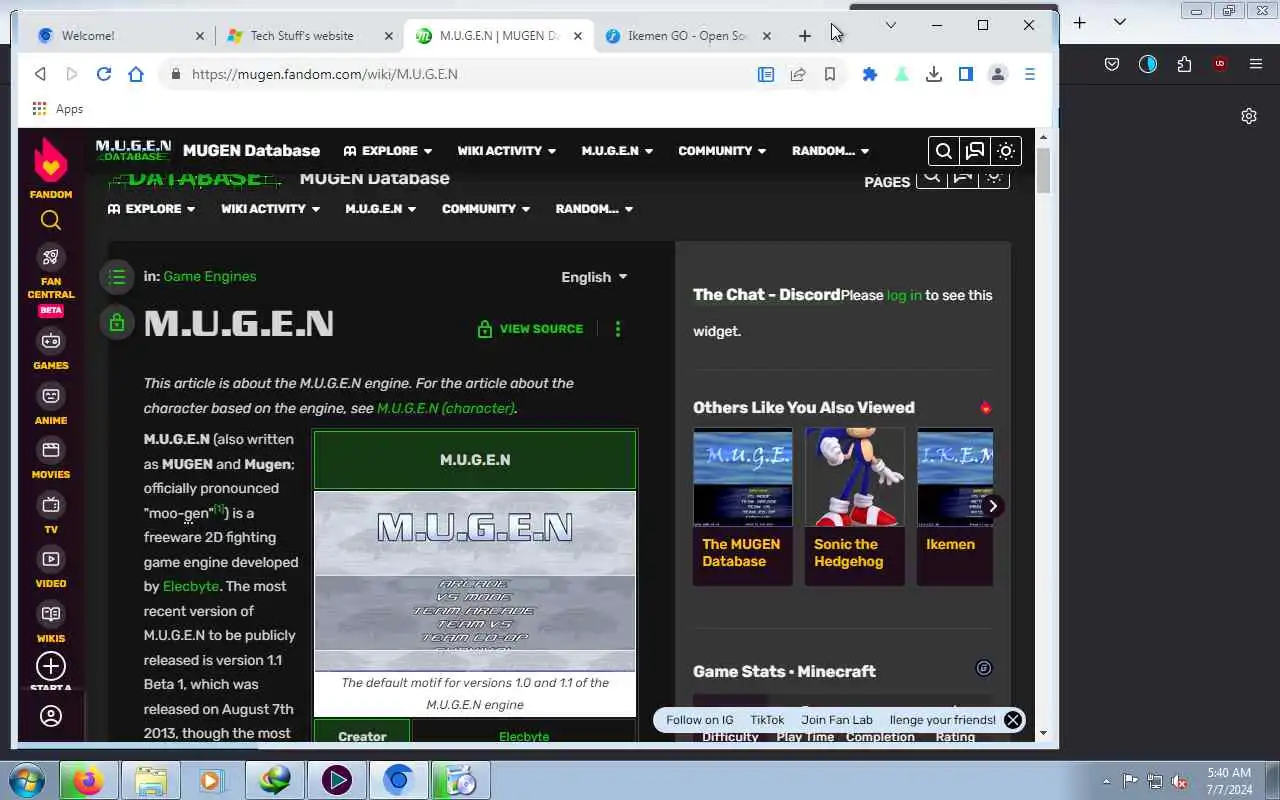Click the page vertical scrollbar thumb
This screenshot has height=800, width=1280.
coord(1043,170)
